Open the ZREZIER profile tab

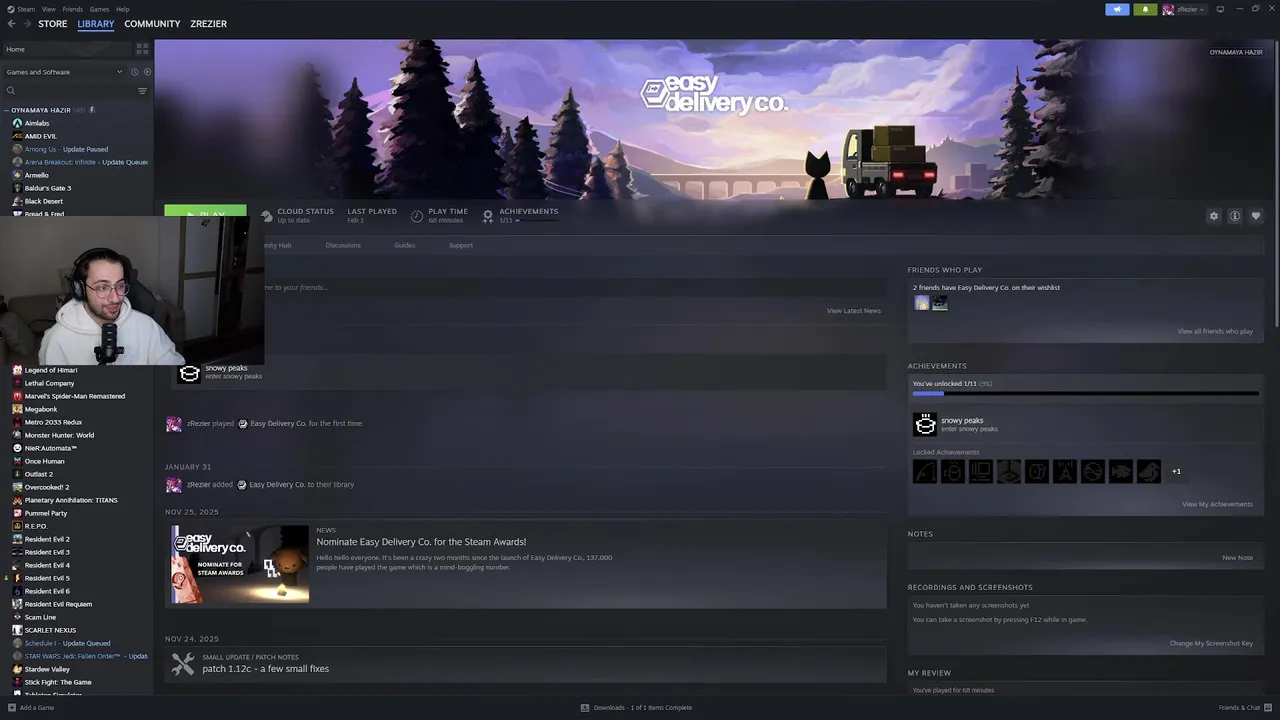[208, 24]
